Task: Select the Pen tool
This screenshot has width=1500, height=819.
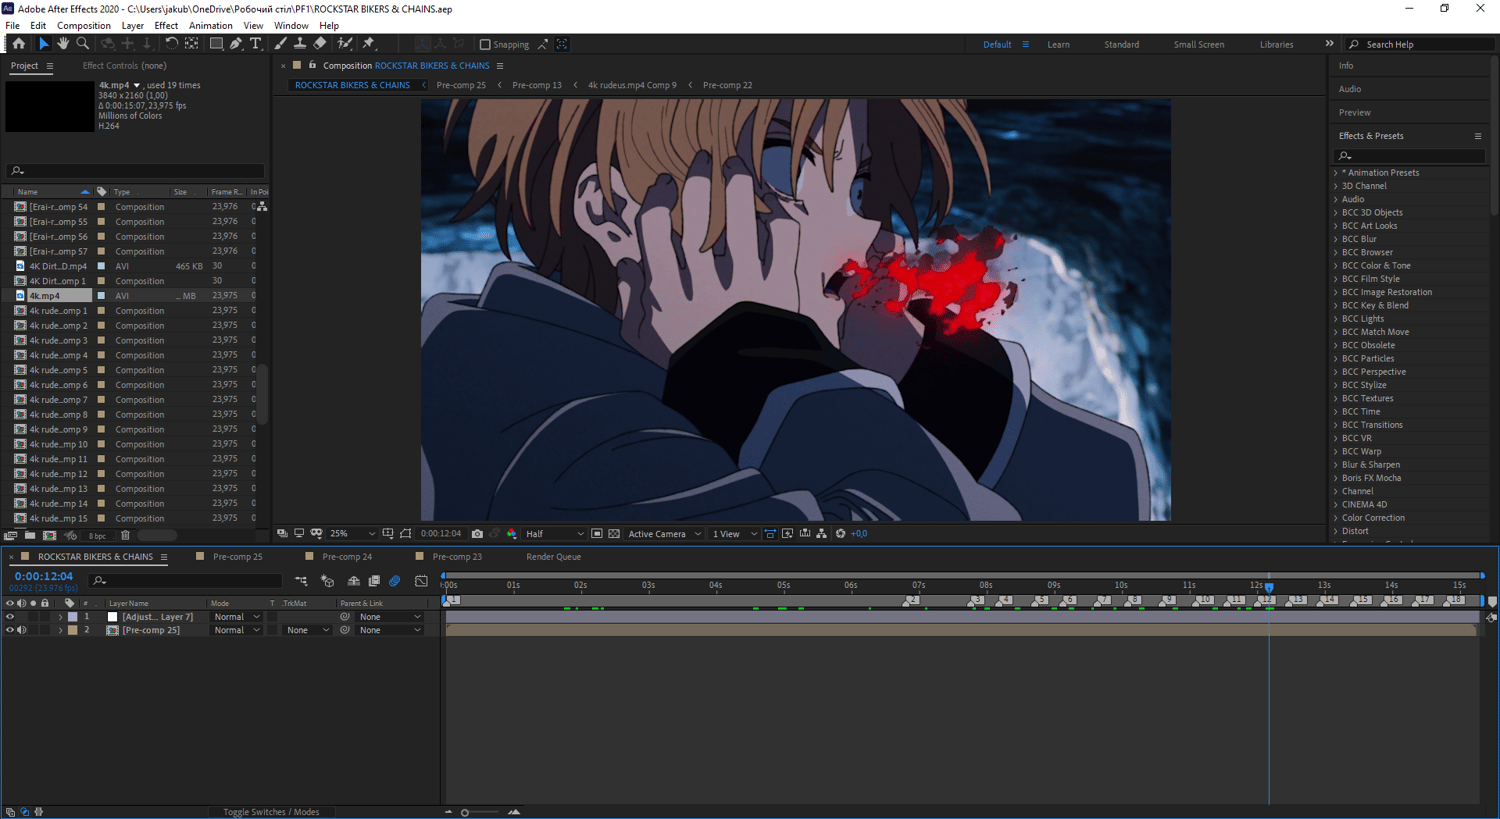Action: (x=236, y=44)
